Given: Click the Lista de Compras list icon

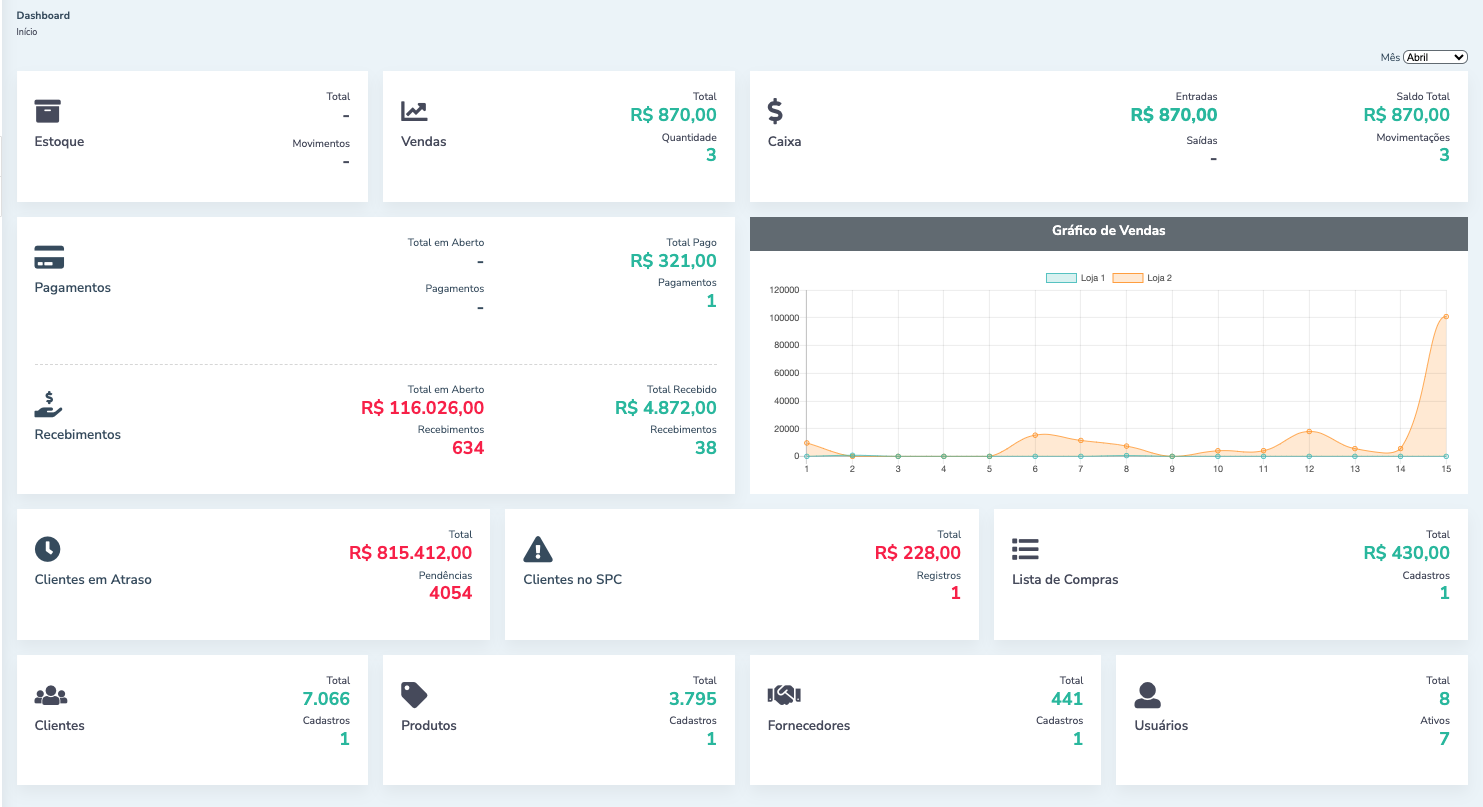Looking at the screenshot, I should 1026,549.
